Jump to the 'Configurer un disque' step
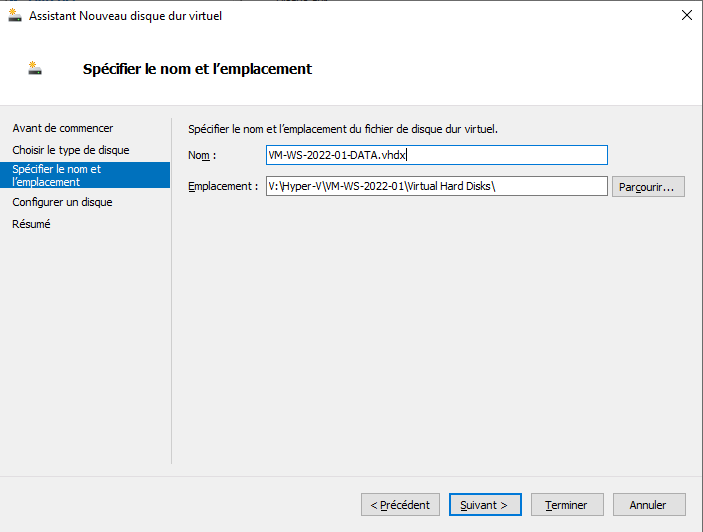The height and width of the screenshot is (532, 703). [x=62, y=202]
